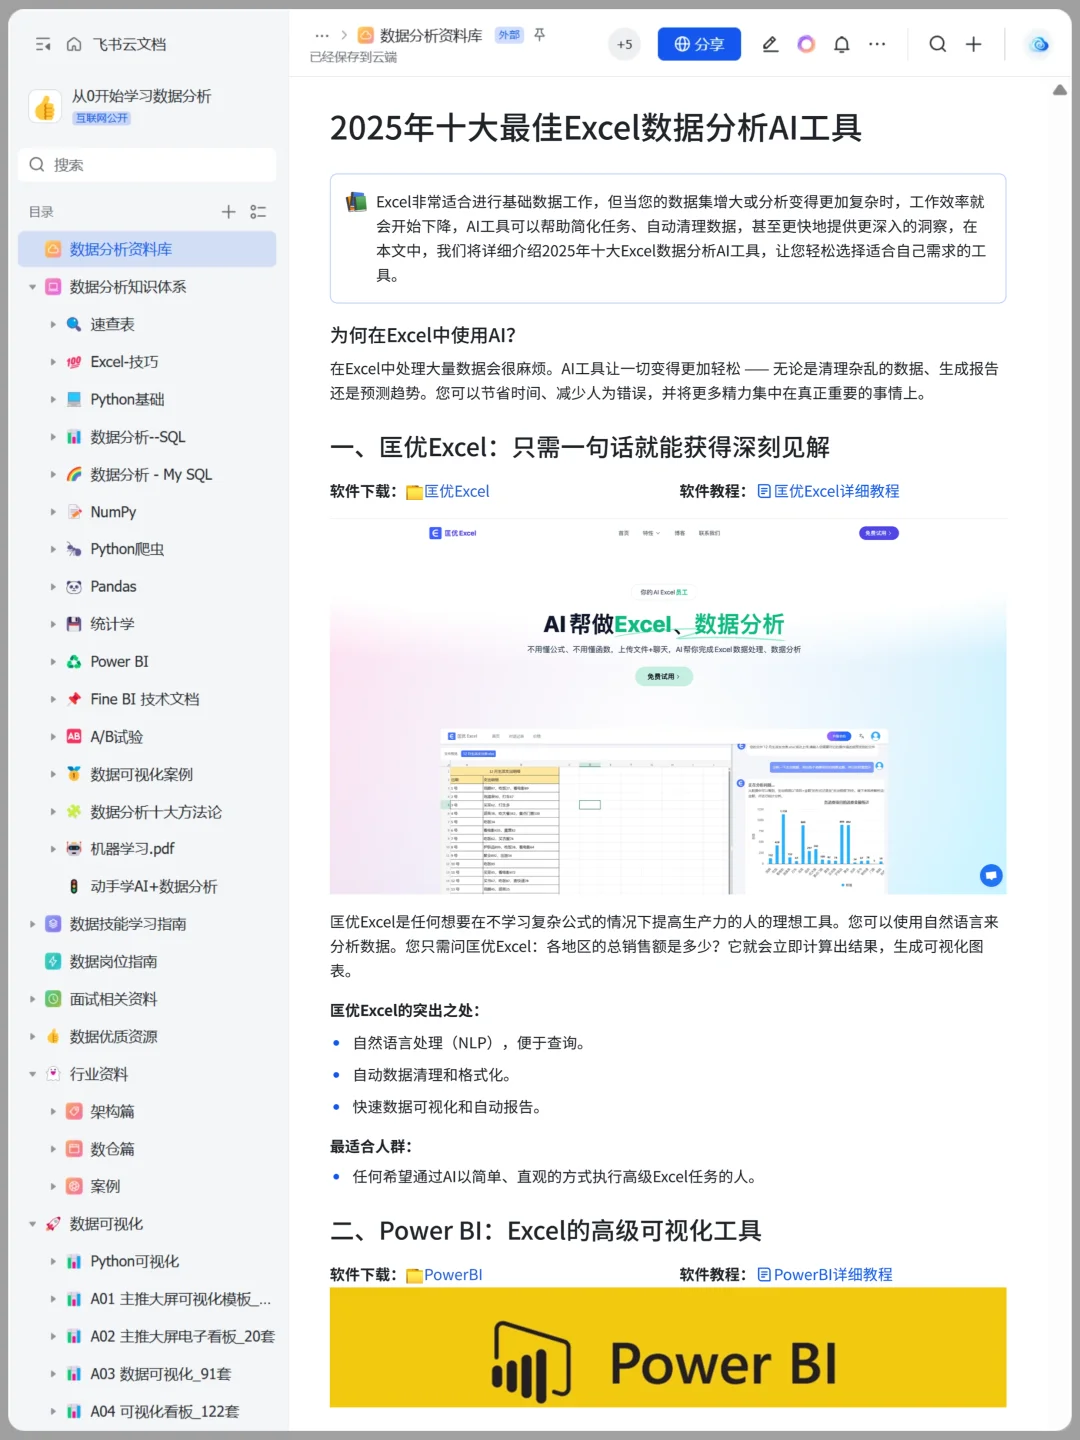The width and height of the screenshot is (1080, 1440).
Task: Open the 匡优Excel download link
Action: [x=457, y=492]
